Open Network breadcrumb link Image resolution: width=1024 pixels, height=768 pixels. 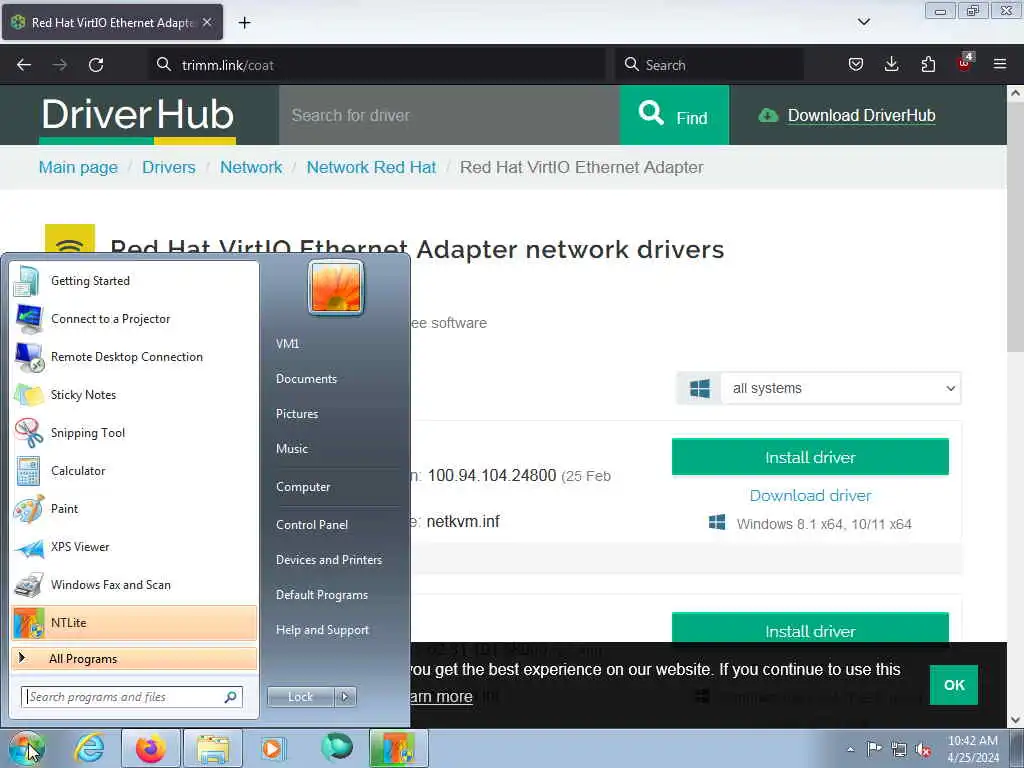(x=251, y=167)
